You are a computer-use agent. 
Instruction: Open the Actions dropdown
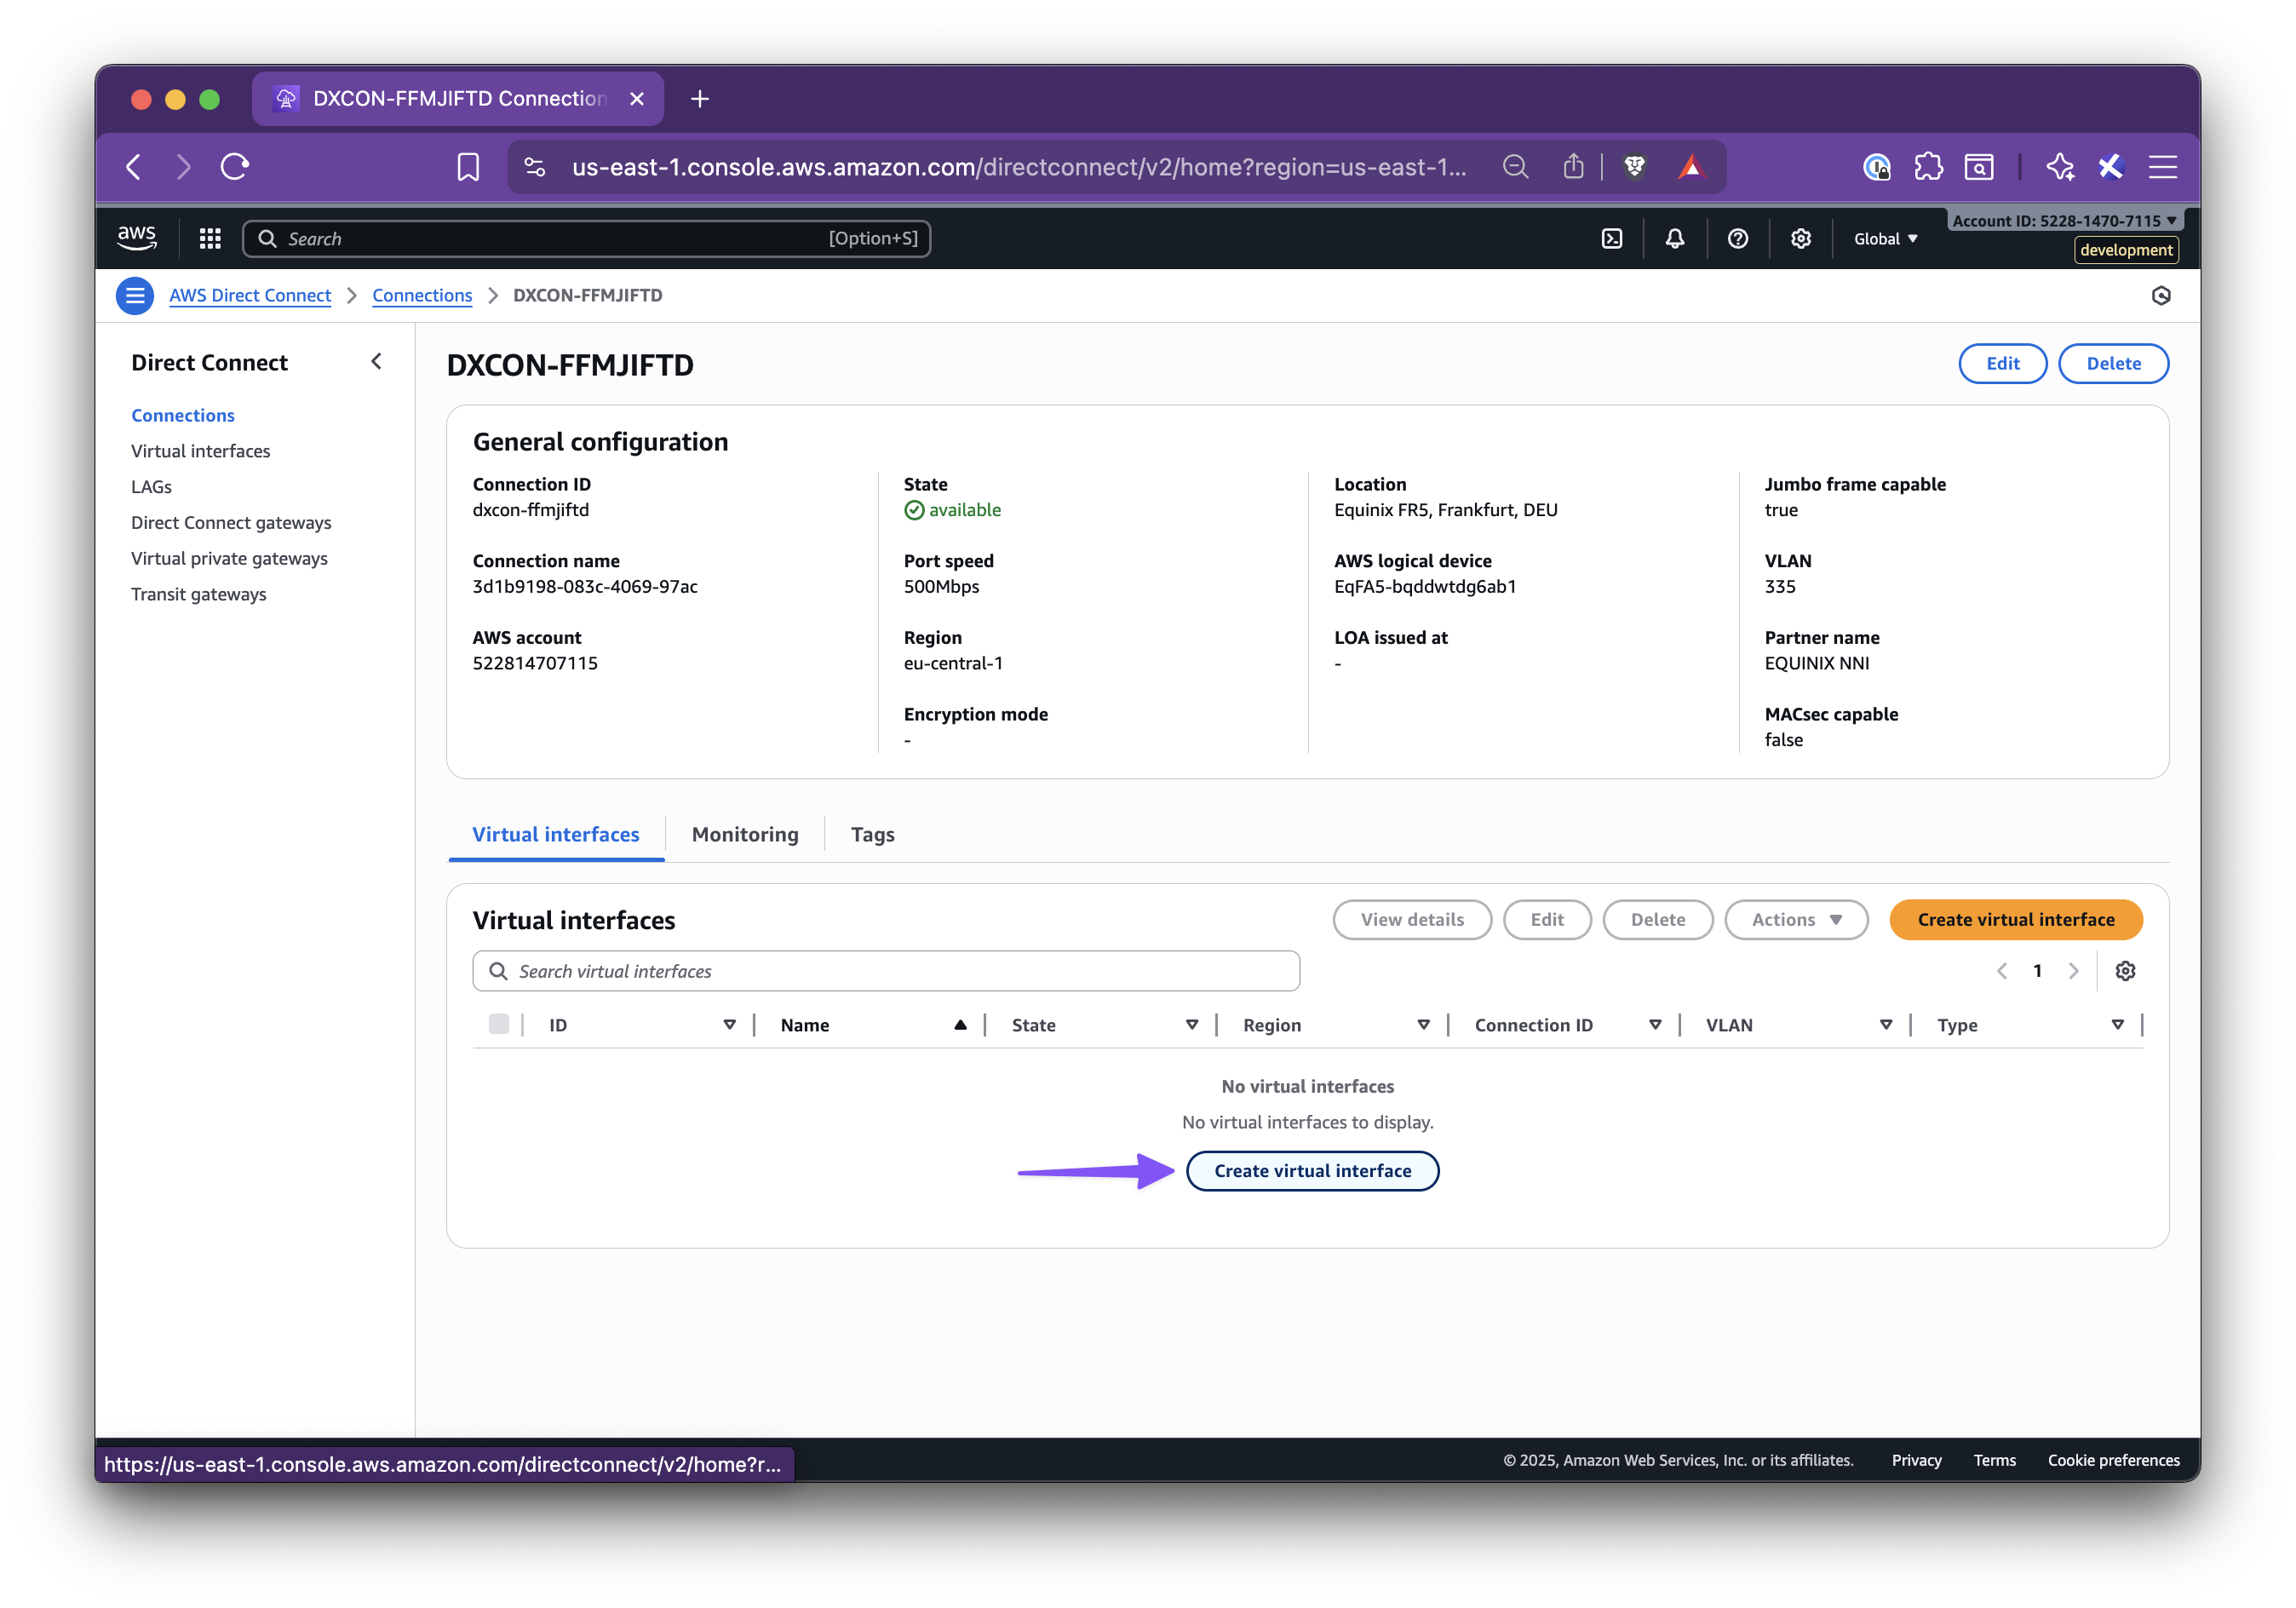coord(1796,919)
